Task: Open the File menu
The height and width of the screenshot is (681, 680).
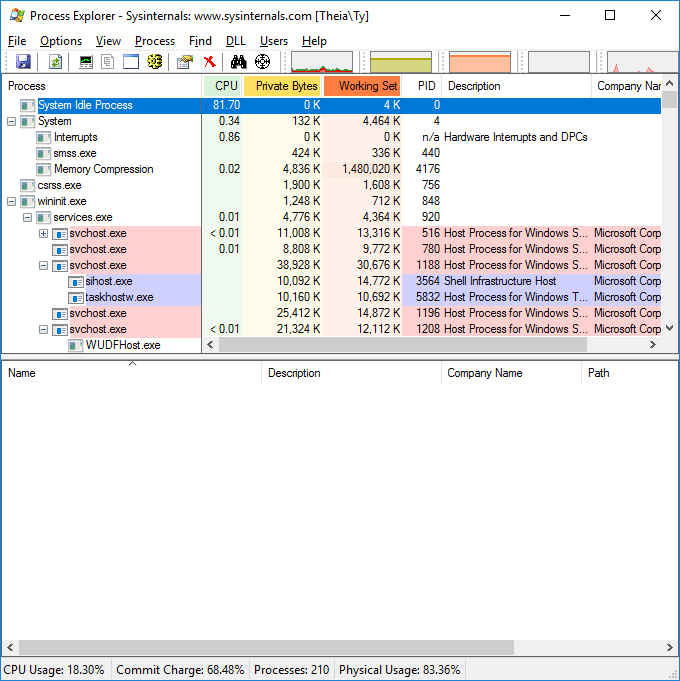Action: pos(17,41)
